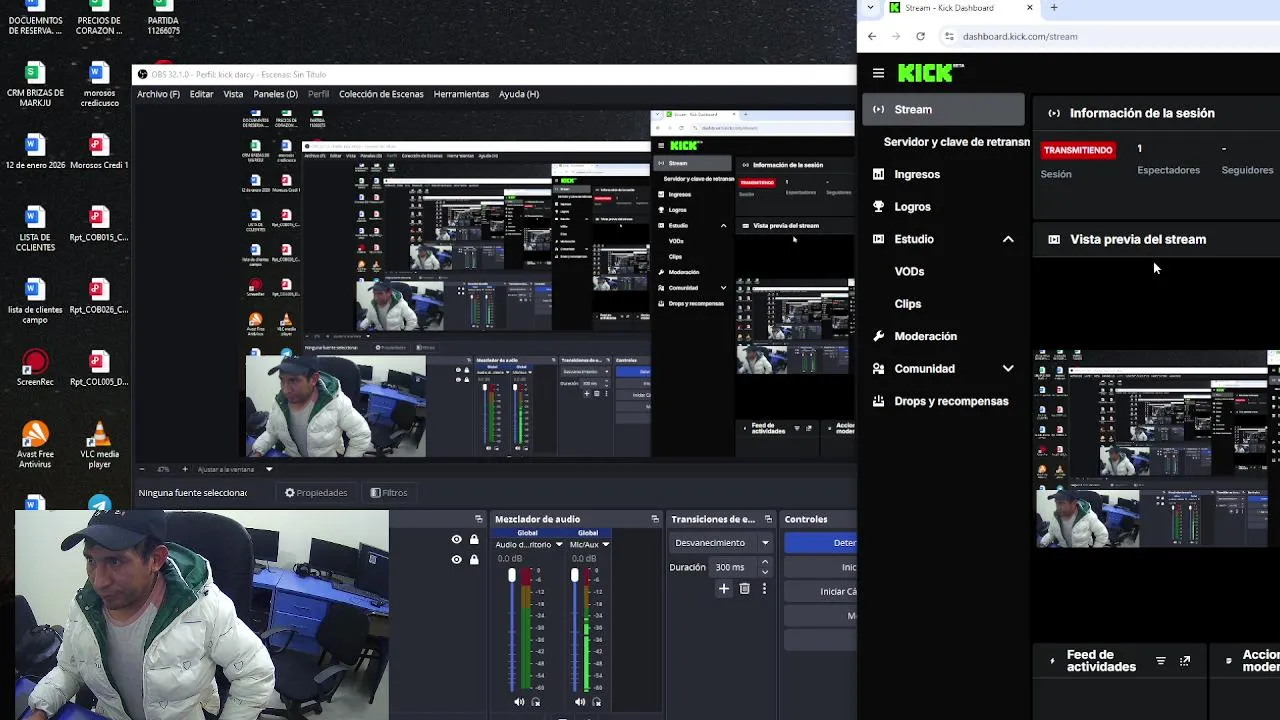Open PARTIDA 11266075 desktop icon
Image resolution: width=1280 pixels, height=720 pixels.
[163, 18]
